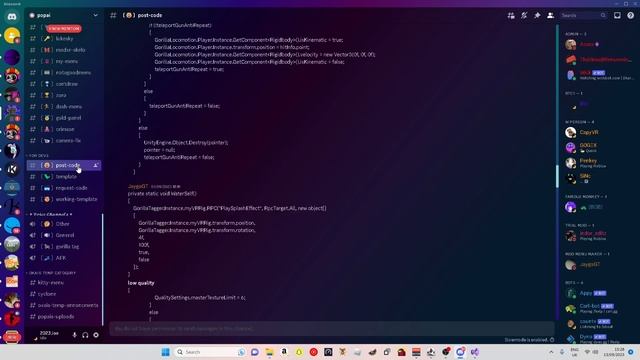
Task: Collapse the Voice Channels category
Action: (x=51, y=214)
